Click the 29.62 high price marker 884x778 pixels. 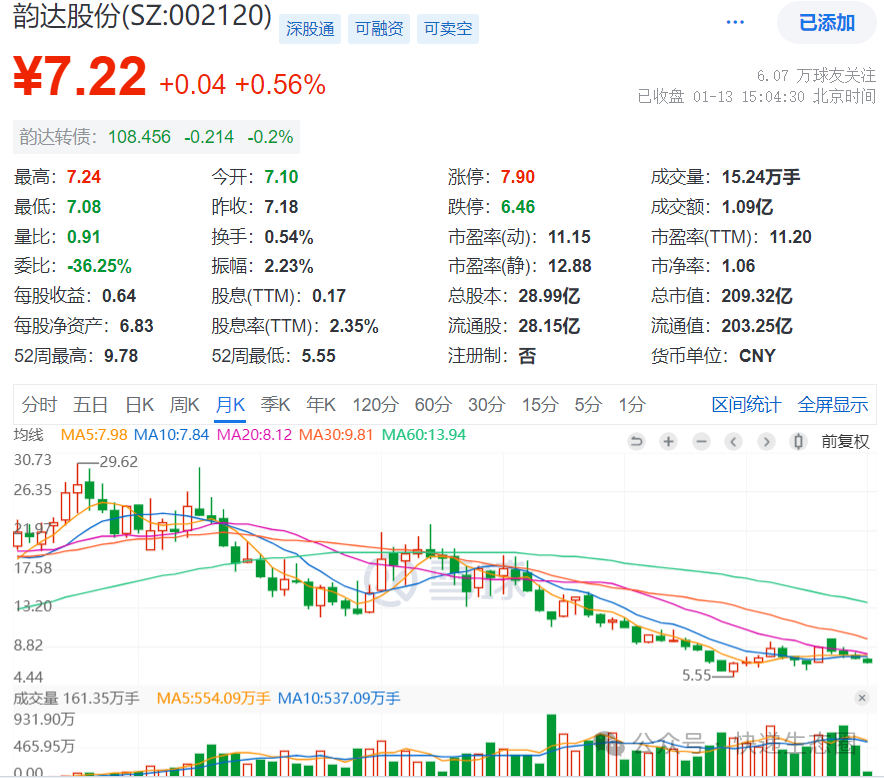click(118, 462)
